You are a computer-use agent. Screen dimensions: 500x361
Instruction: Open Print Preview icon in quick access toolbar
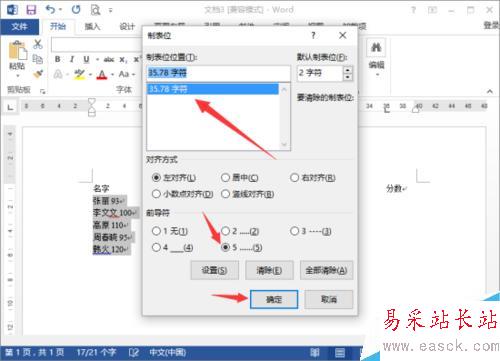tap(95, 10)
